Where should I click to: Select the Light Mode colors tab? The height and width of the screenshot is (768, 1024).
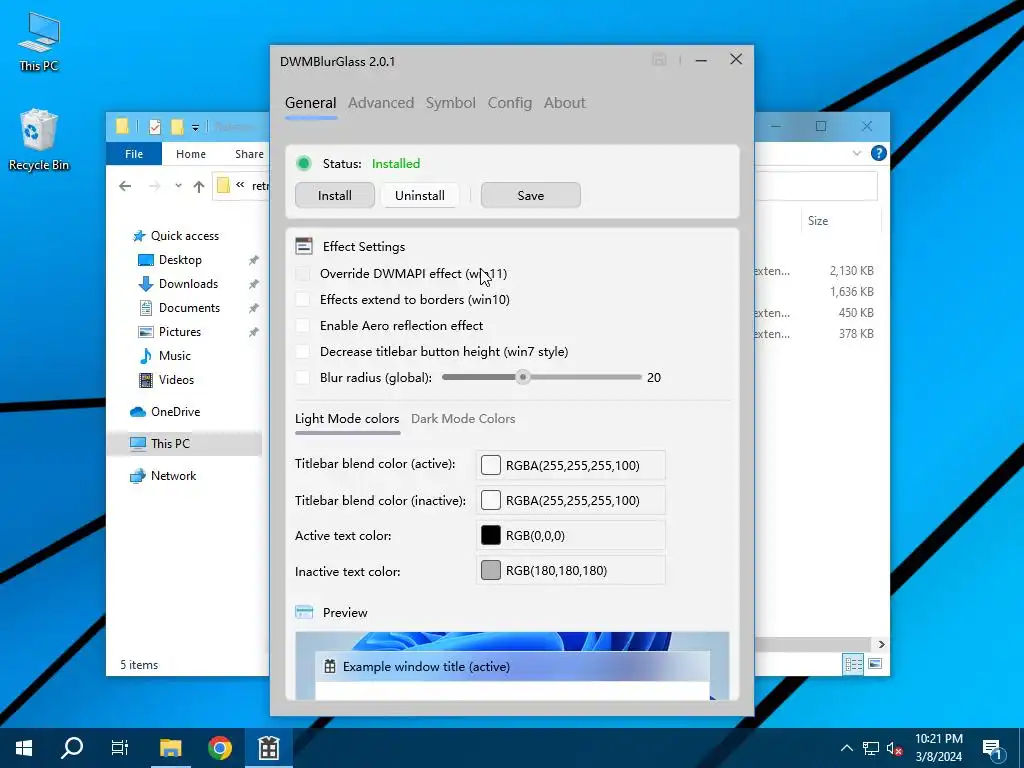click(347, 419)
